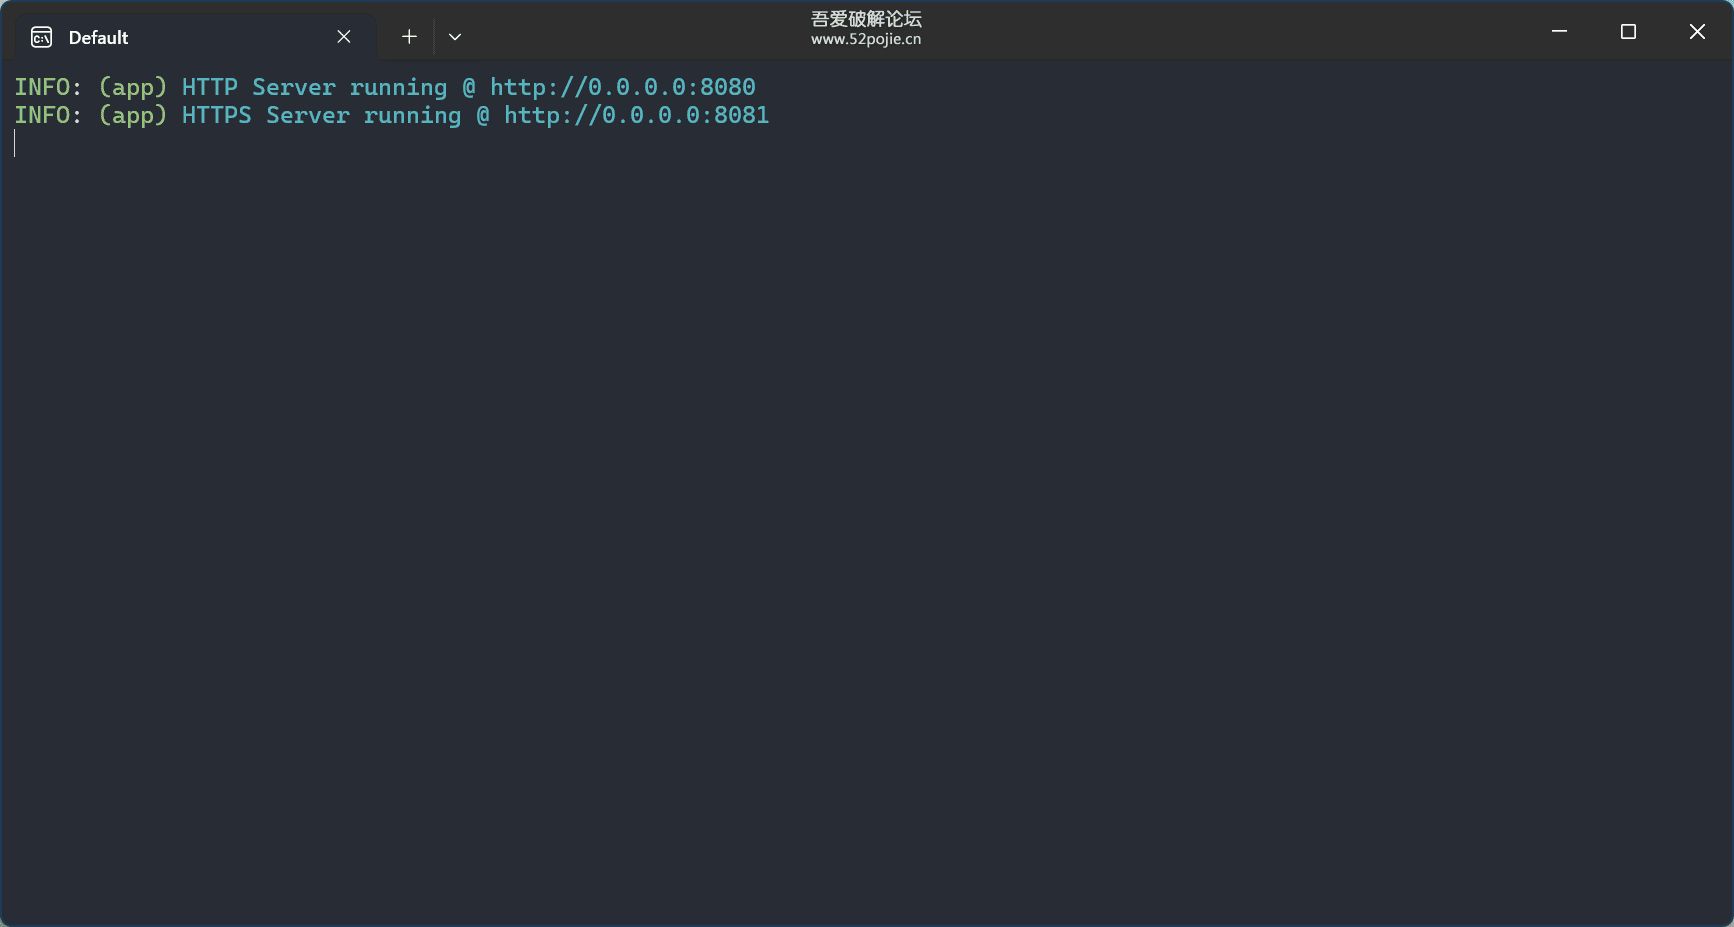Open the HTTP server link at port 8080
1734x927 pixels.
click(621, 87)
